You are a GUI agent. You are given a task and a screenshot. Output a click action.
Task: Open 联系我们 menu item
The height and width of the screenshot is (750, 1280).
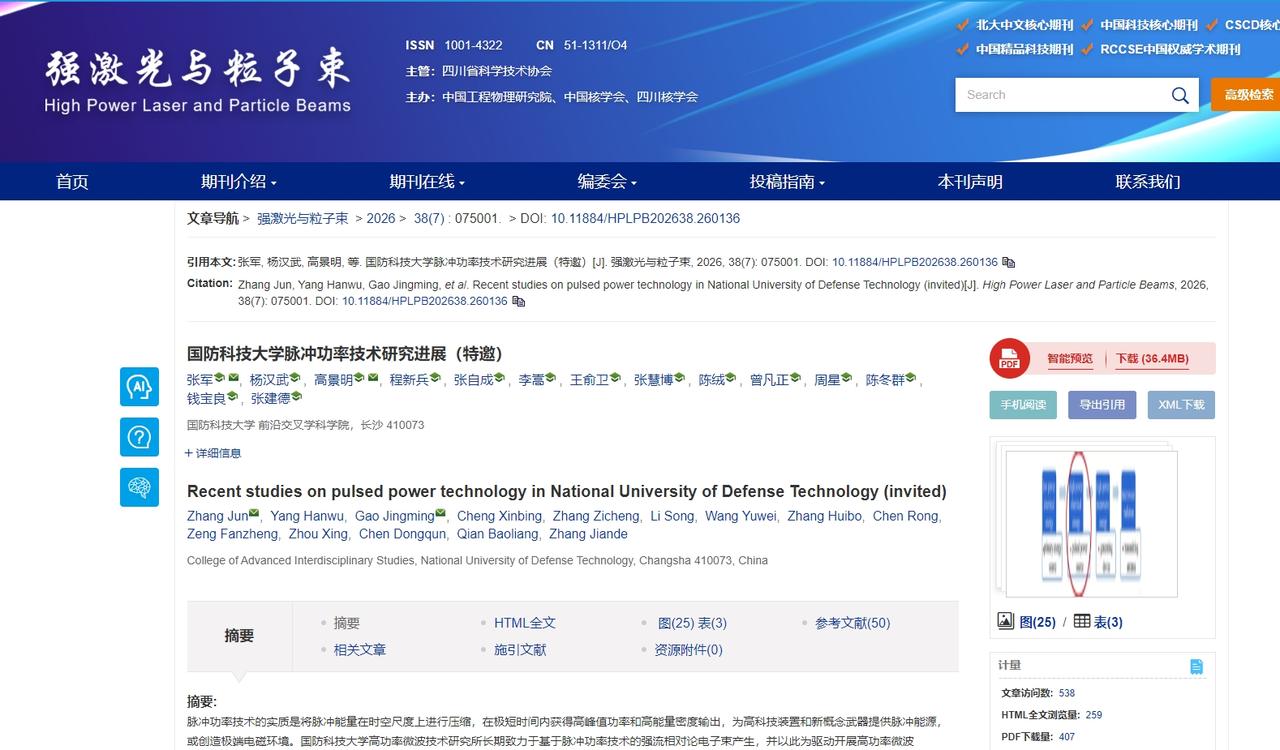click(x=1148, y=181)
